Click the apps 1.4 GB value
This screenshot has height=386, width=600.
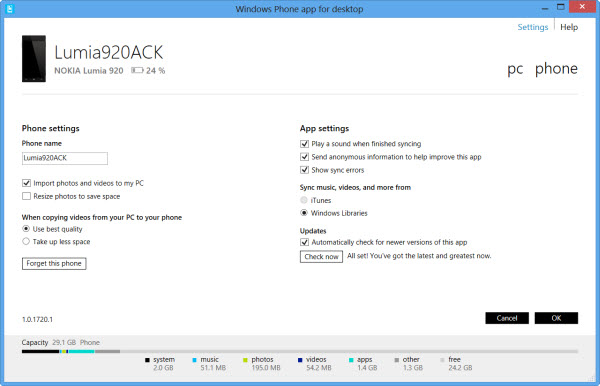click(367, 368)
